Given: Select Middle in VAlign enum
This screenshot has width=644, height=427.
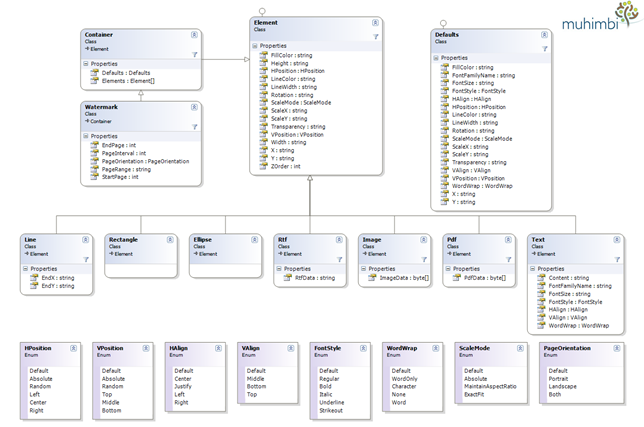Looking at the screenshot, I should [255, 379].
